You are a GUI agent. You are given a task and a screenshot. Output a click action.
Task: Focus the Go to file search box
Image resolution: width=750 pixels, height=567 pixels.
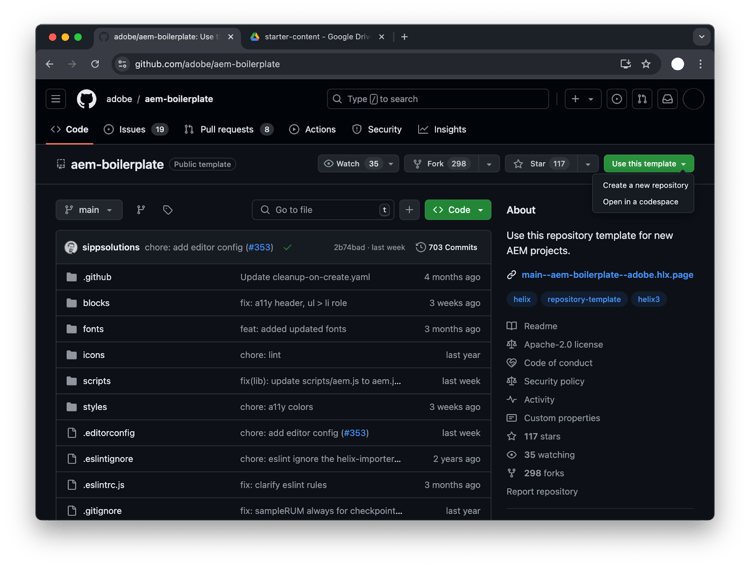pos(323,210)
